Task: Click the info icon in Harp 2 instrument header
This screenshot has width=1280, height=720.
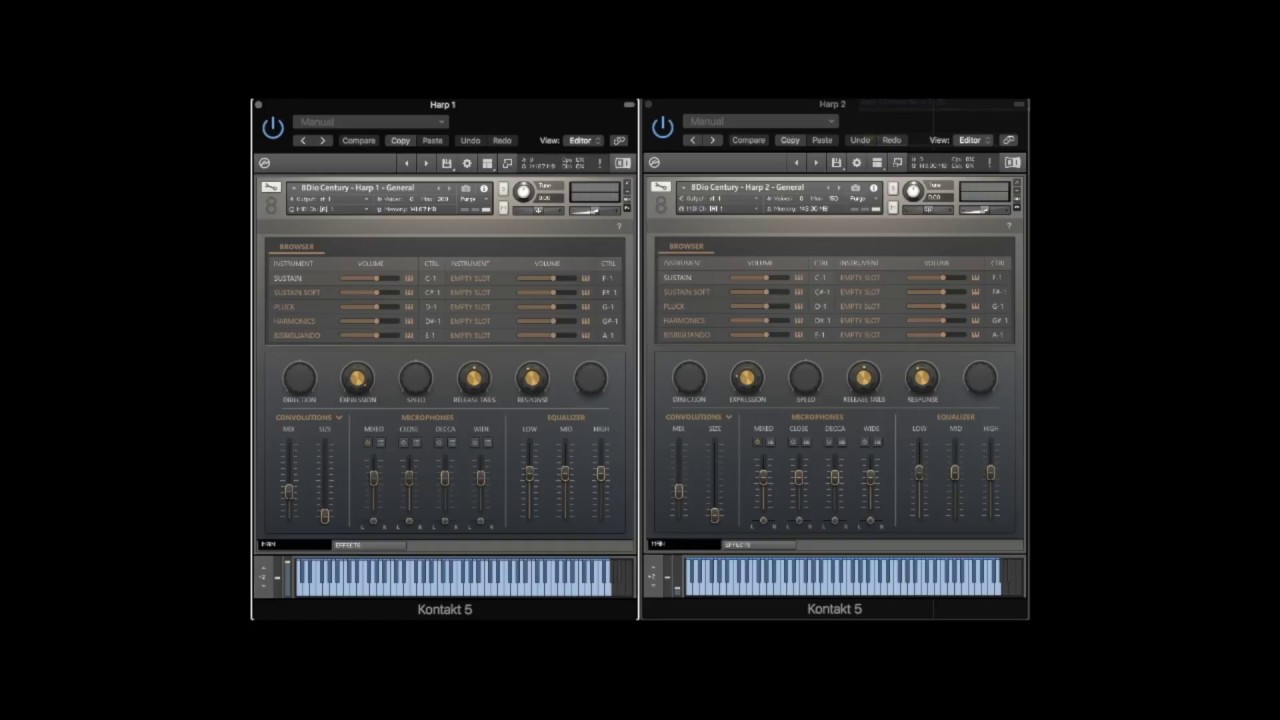Action: [874, 188]
